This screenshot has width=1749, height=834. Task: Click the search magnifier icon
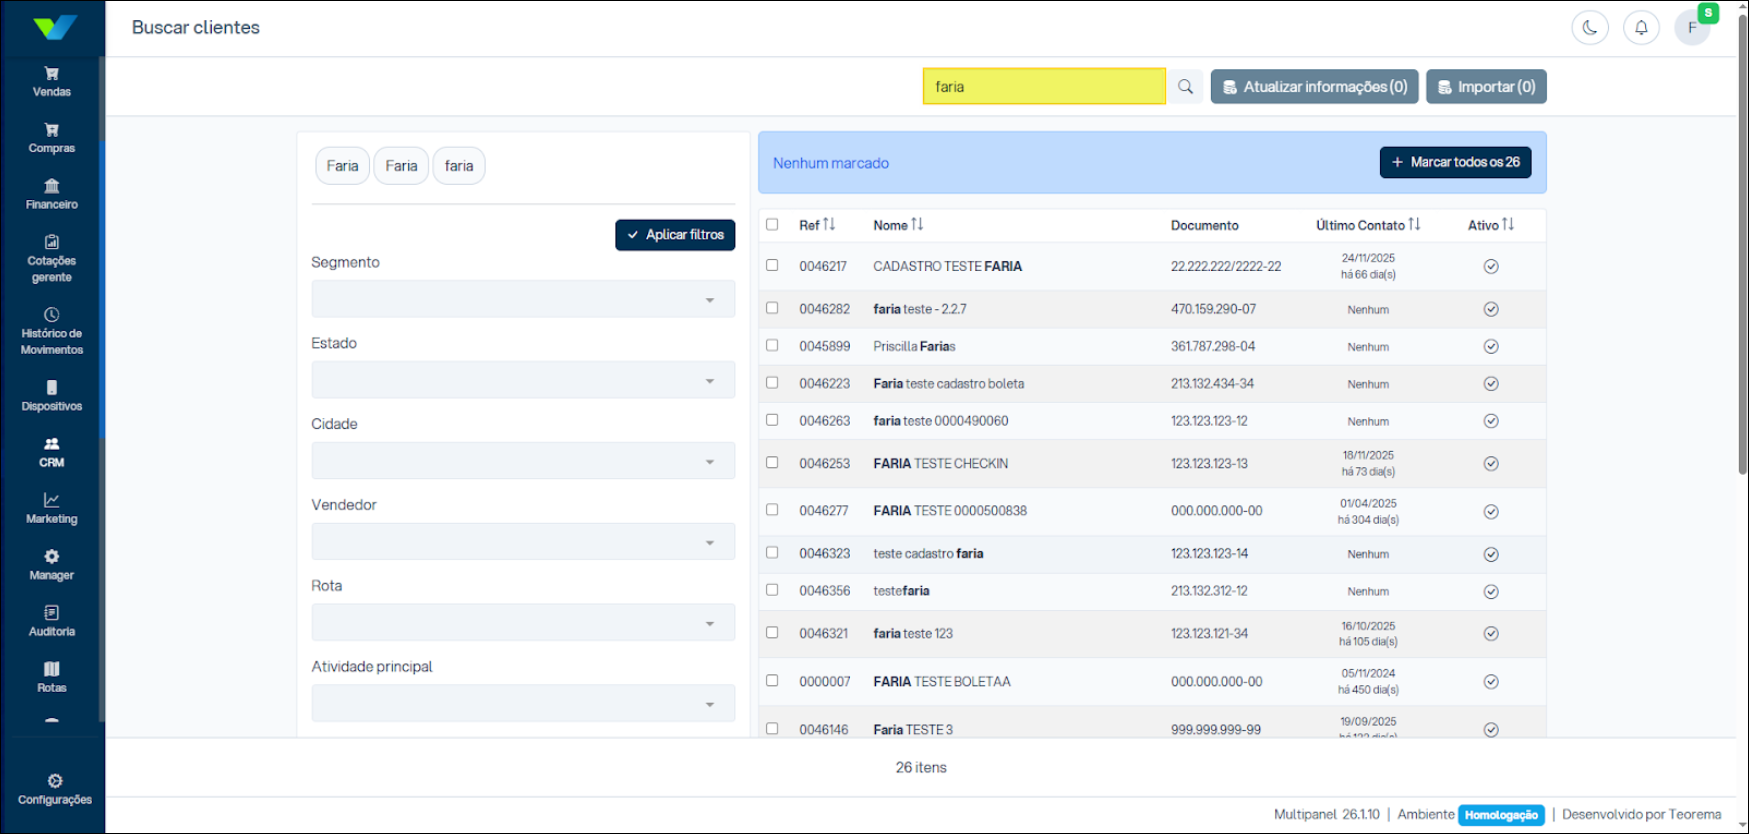1185,87
